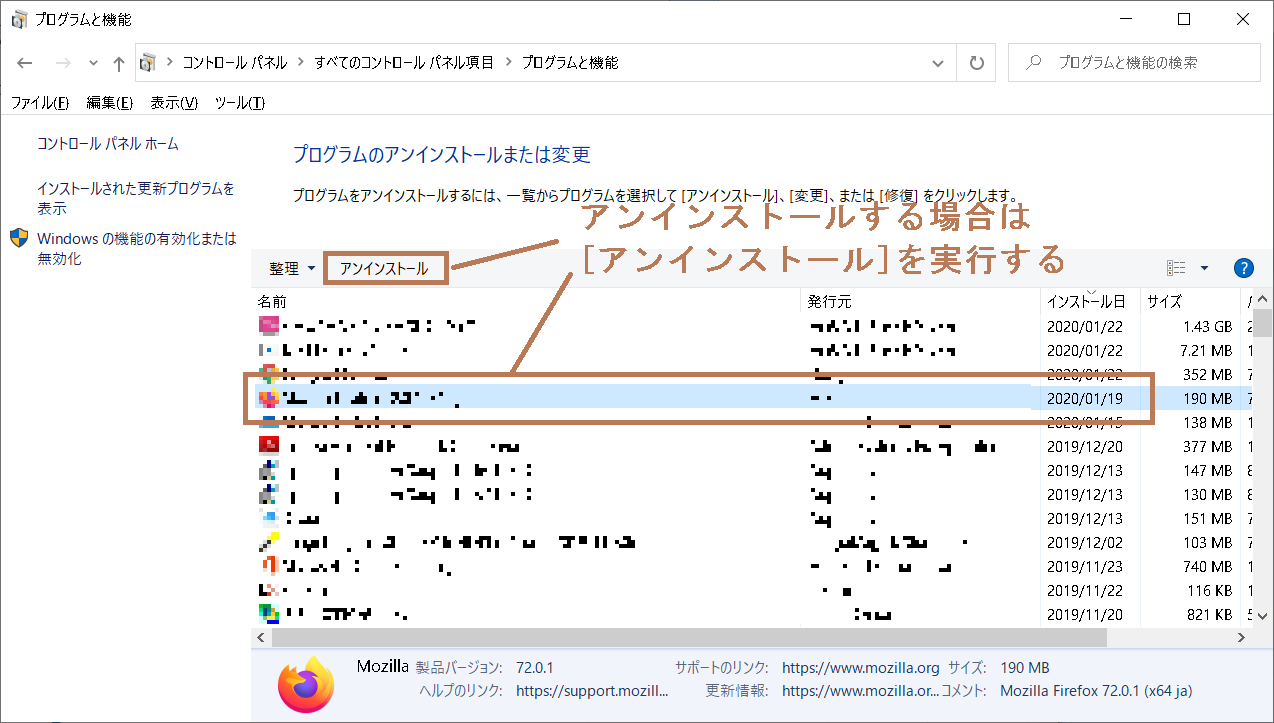
Task: Open the ファイル menu
Action: click(39, 102)
